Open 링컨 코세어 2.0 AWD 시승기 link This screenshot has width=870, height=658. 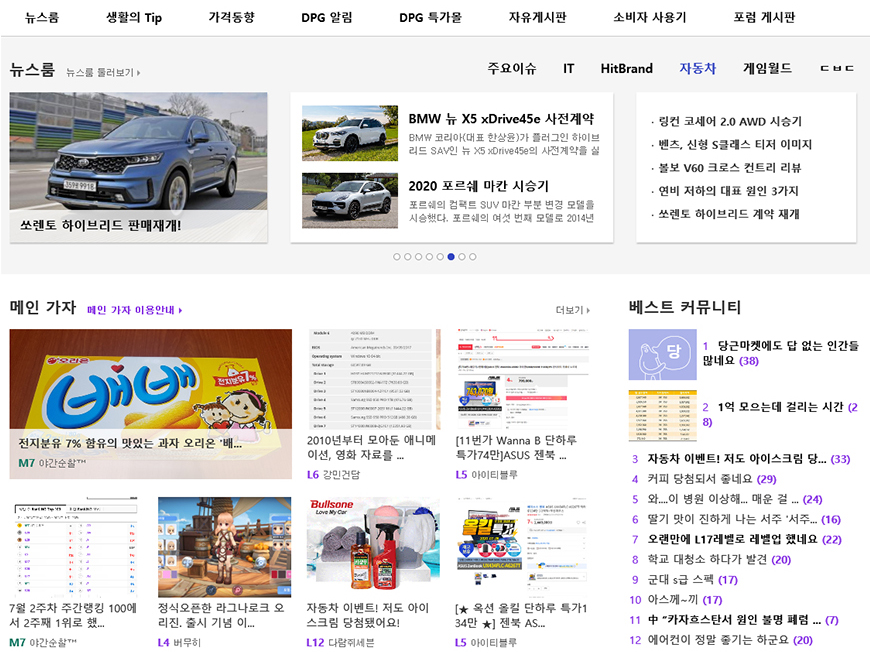[x=729, y=122]
